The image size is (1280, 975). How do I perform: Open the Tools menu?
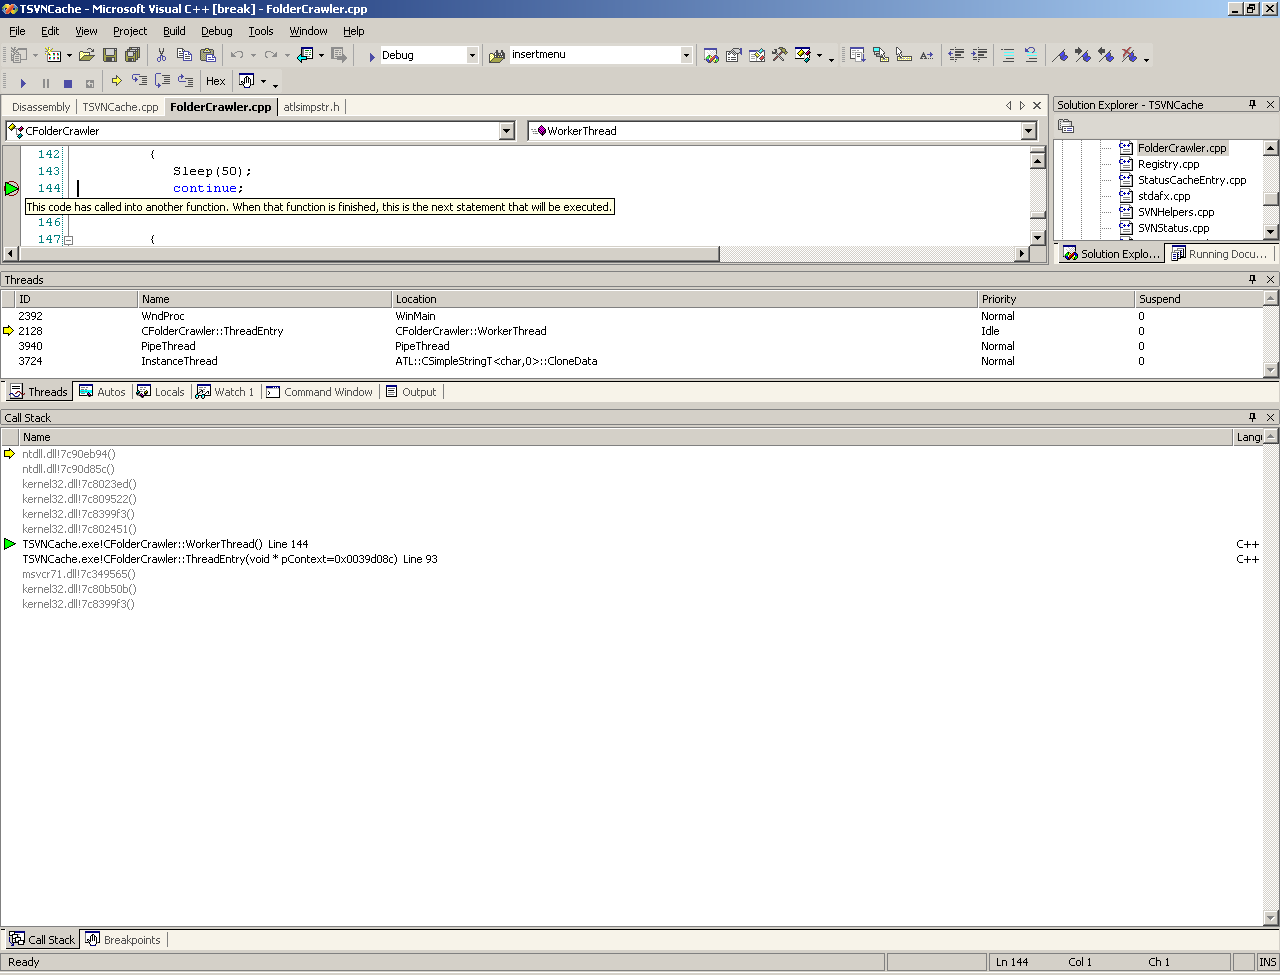coord(261,31)
